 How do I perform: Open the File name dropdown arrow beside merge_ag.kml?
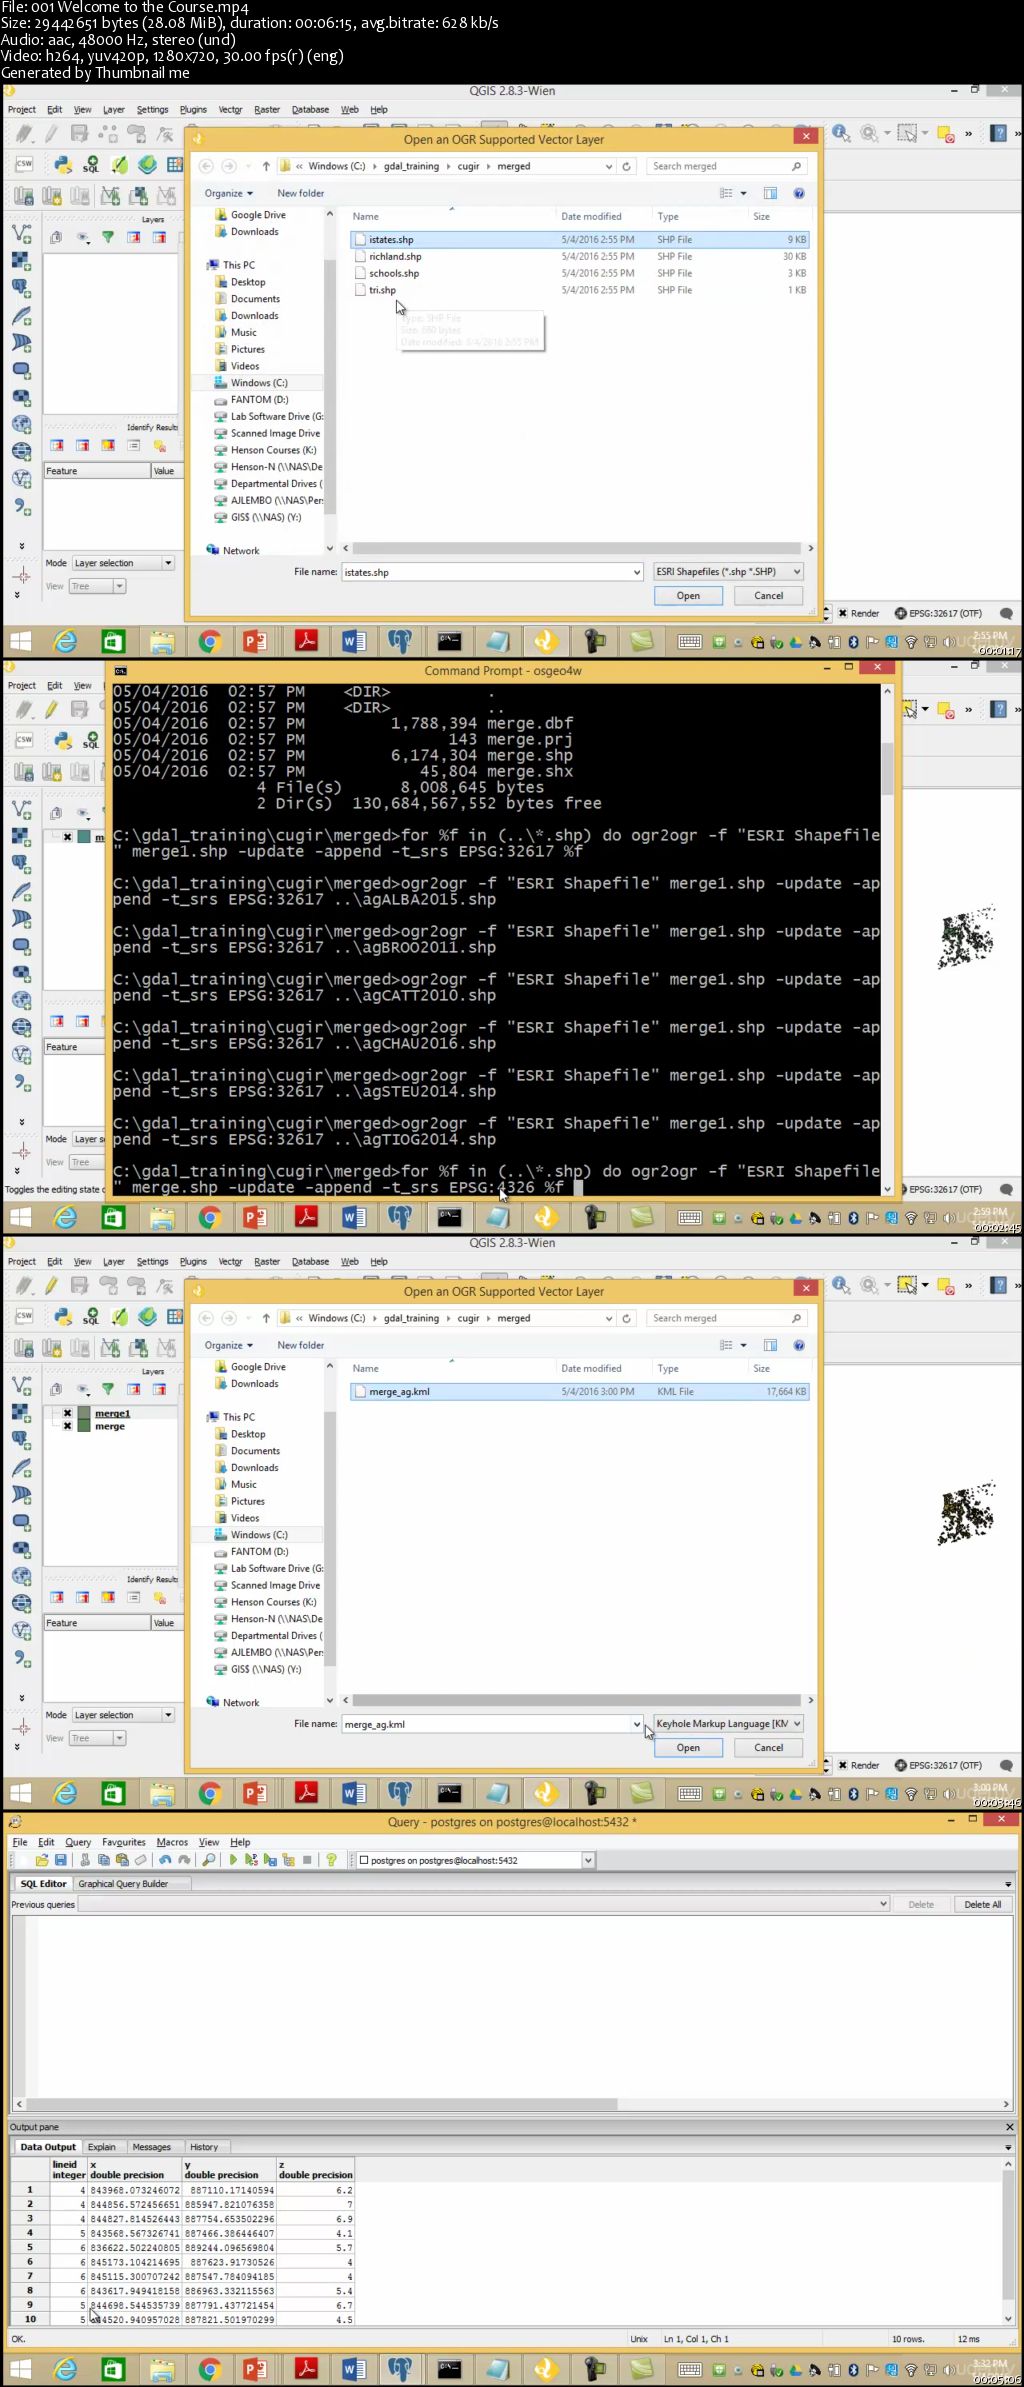[636, 1724]
